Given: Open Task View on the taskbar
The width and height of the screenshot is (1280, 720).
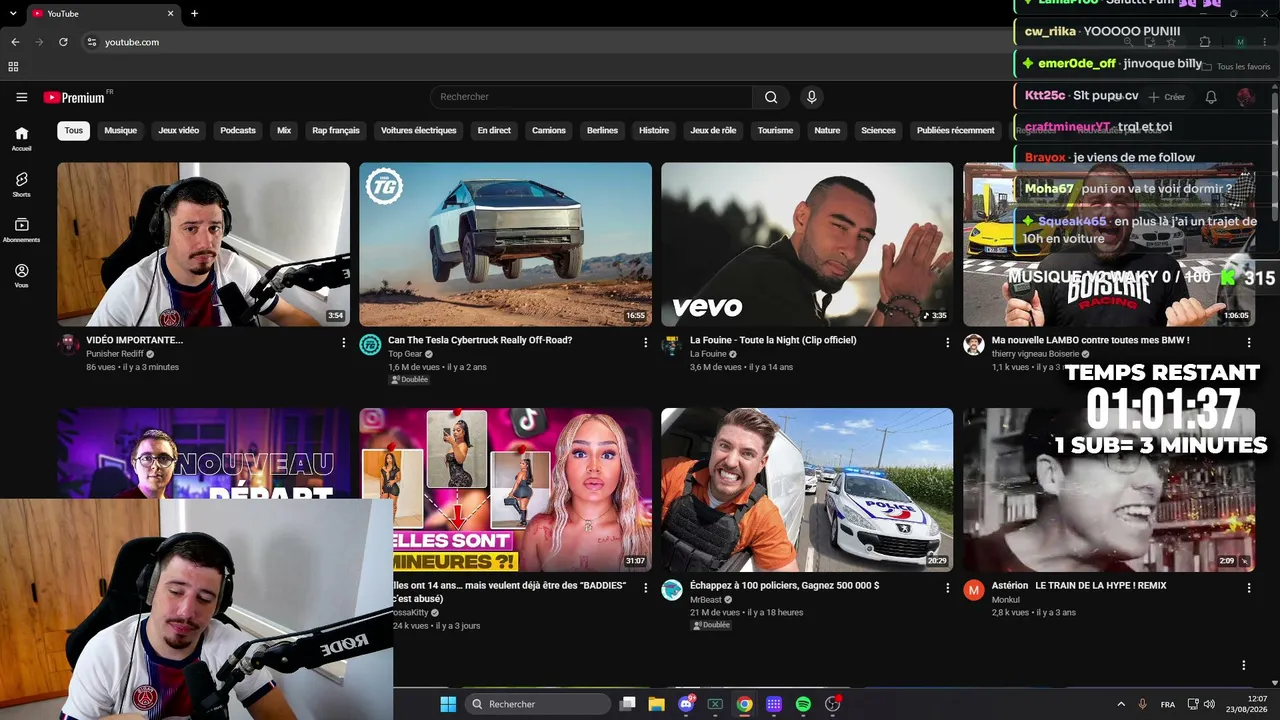Looking at the screenshot, I should pyautogui.click(x=627, y=704).
